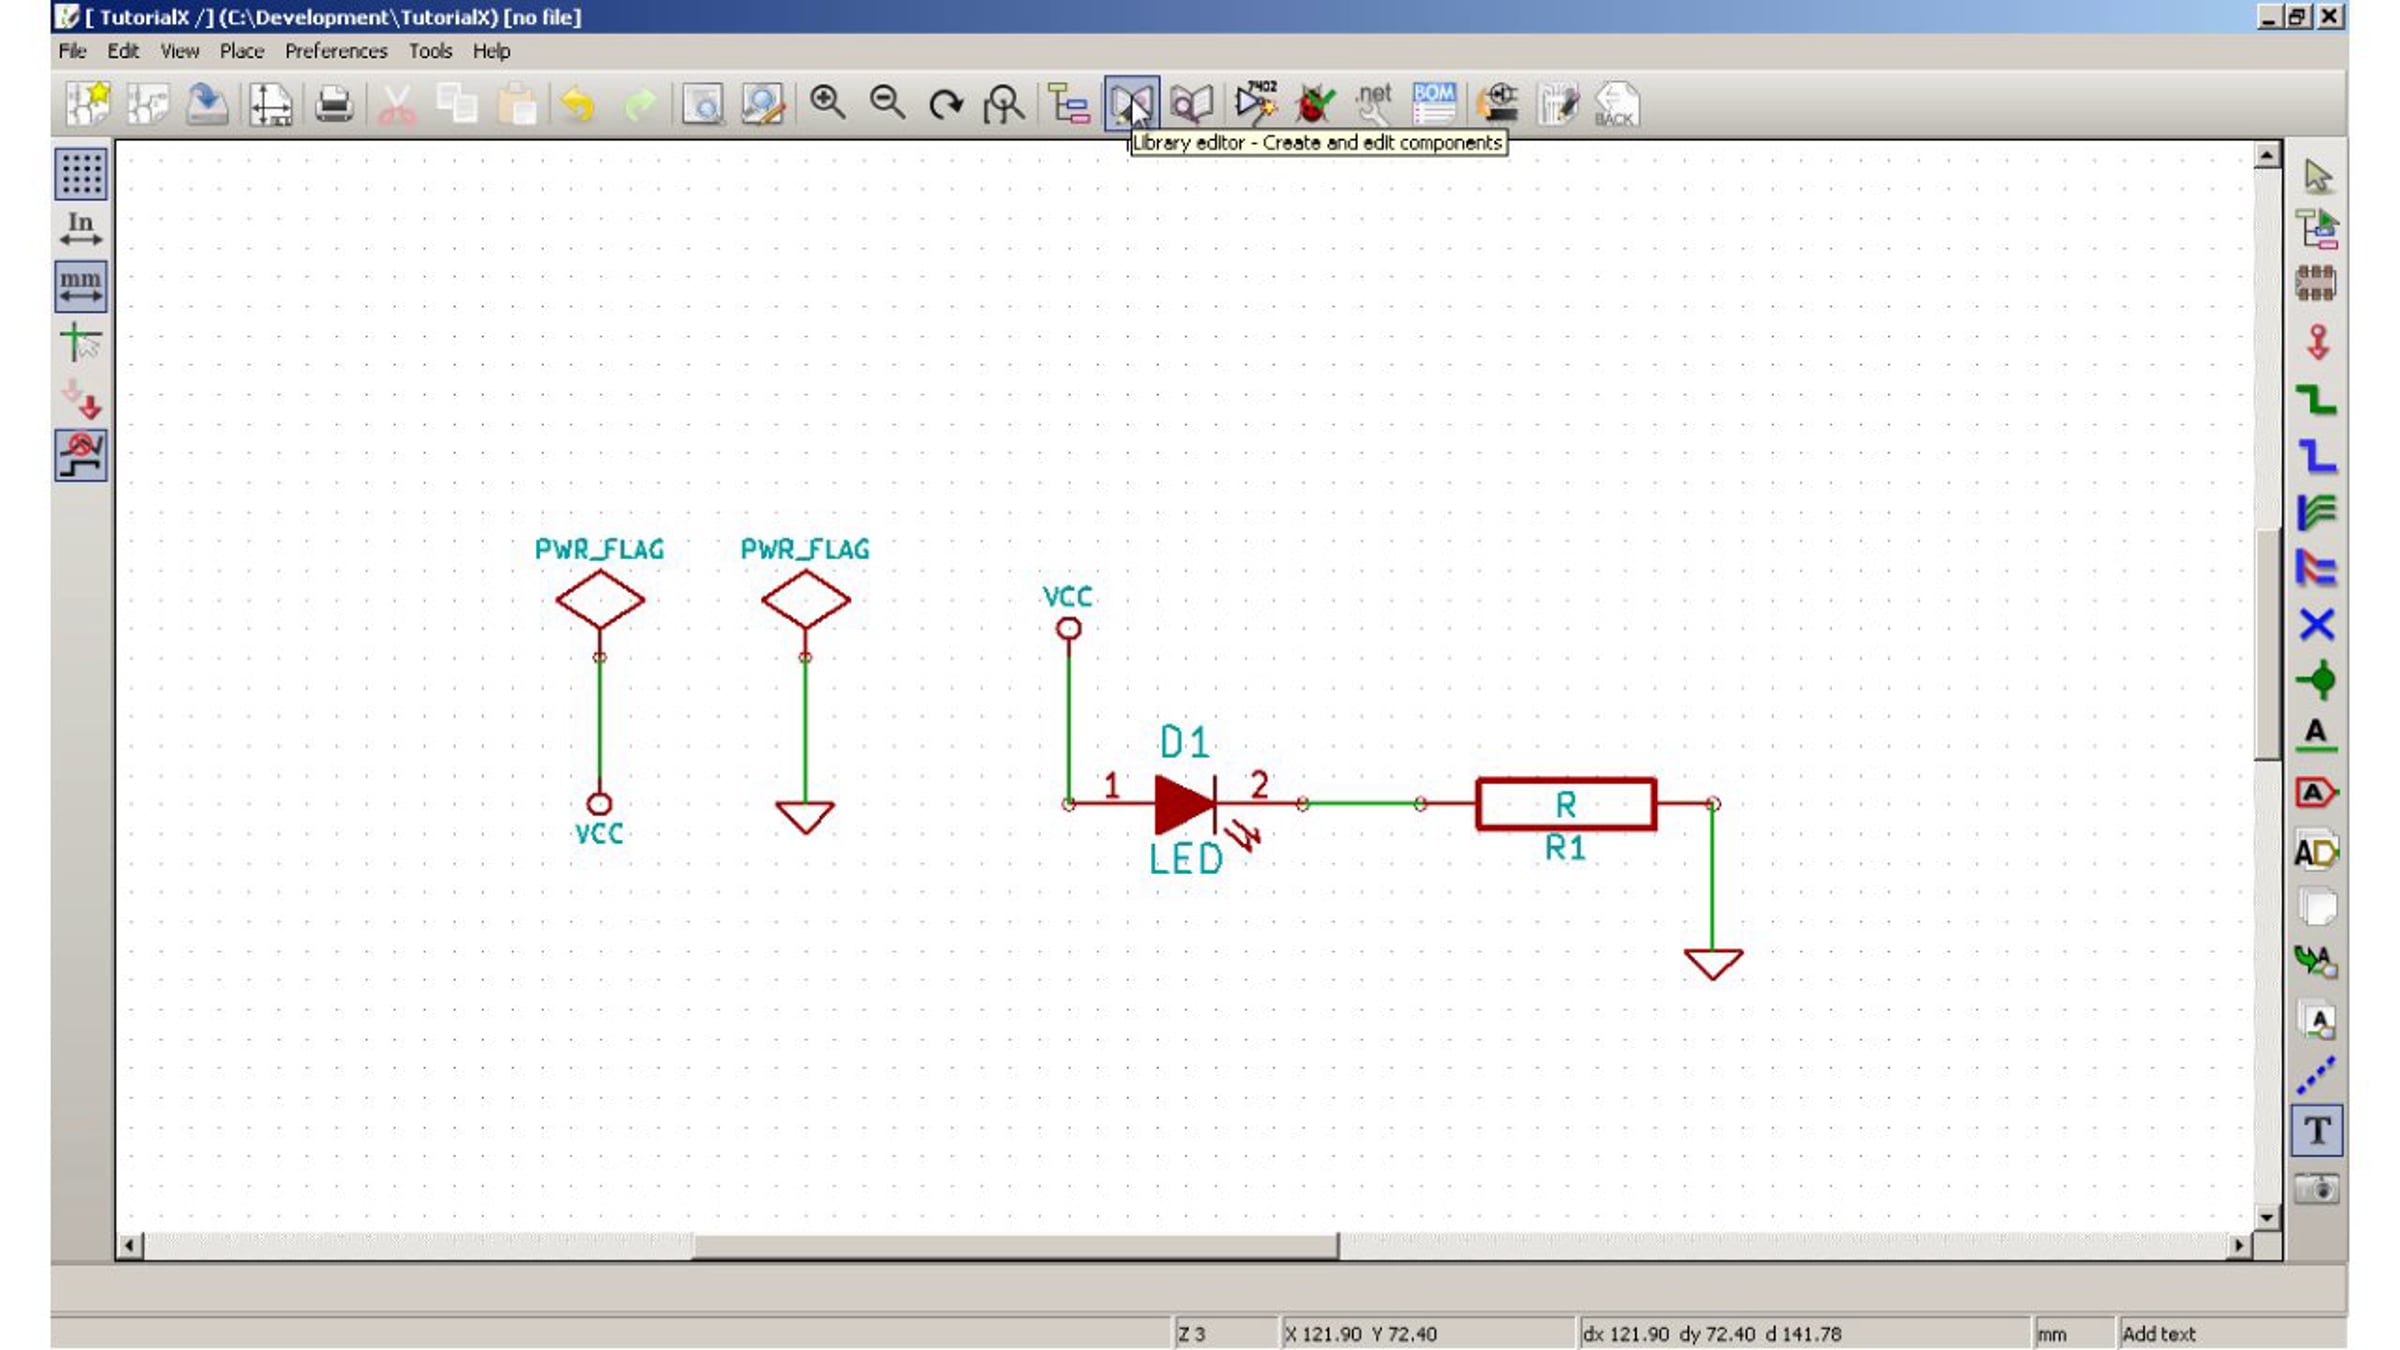Select the Place junction tool
The image size is (2400, 1350).
coord(2316,681)
